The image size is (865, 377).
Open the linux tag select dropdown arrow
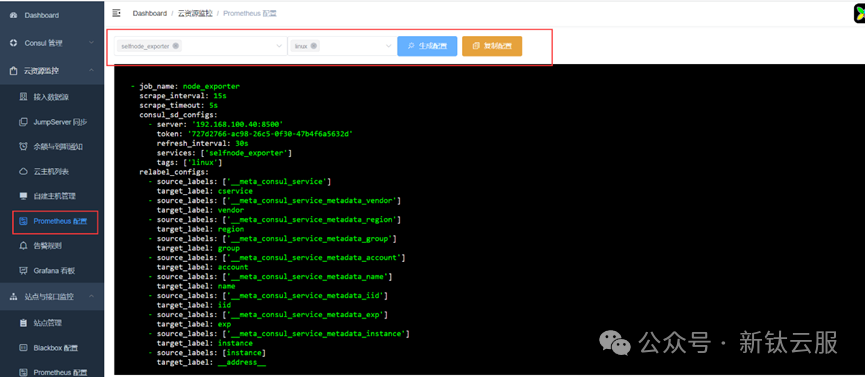pyautogui.click(x=388, y=46)
